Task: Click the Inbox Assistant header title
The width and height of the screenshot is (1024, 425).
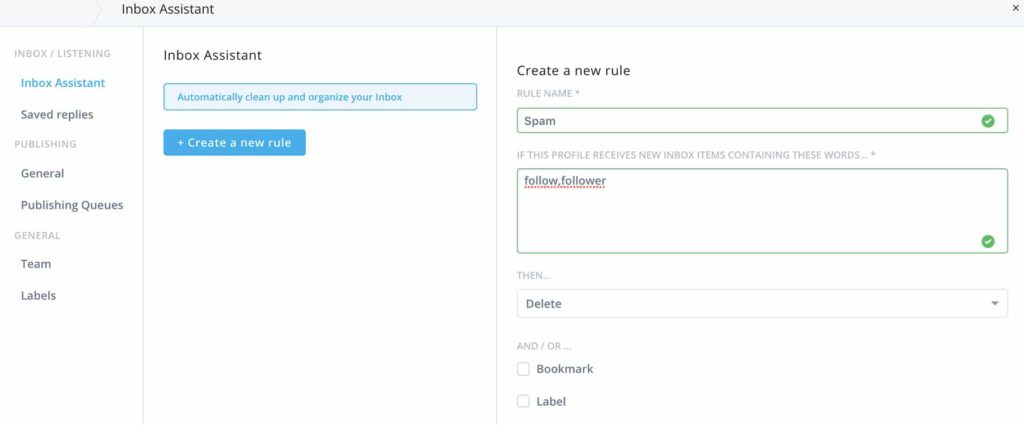Action: [x=168, y=10]
